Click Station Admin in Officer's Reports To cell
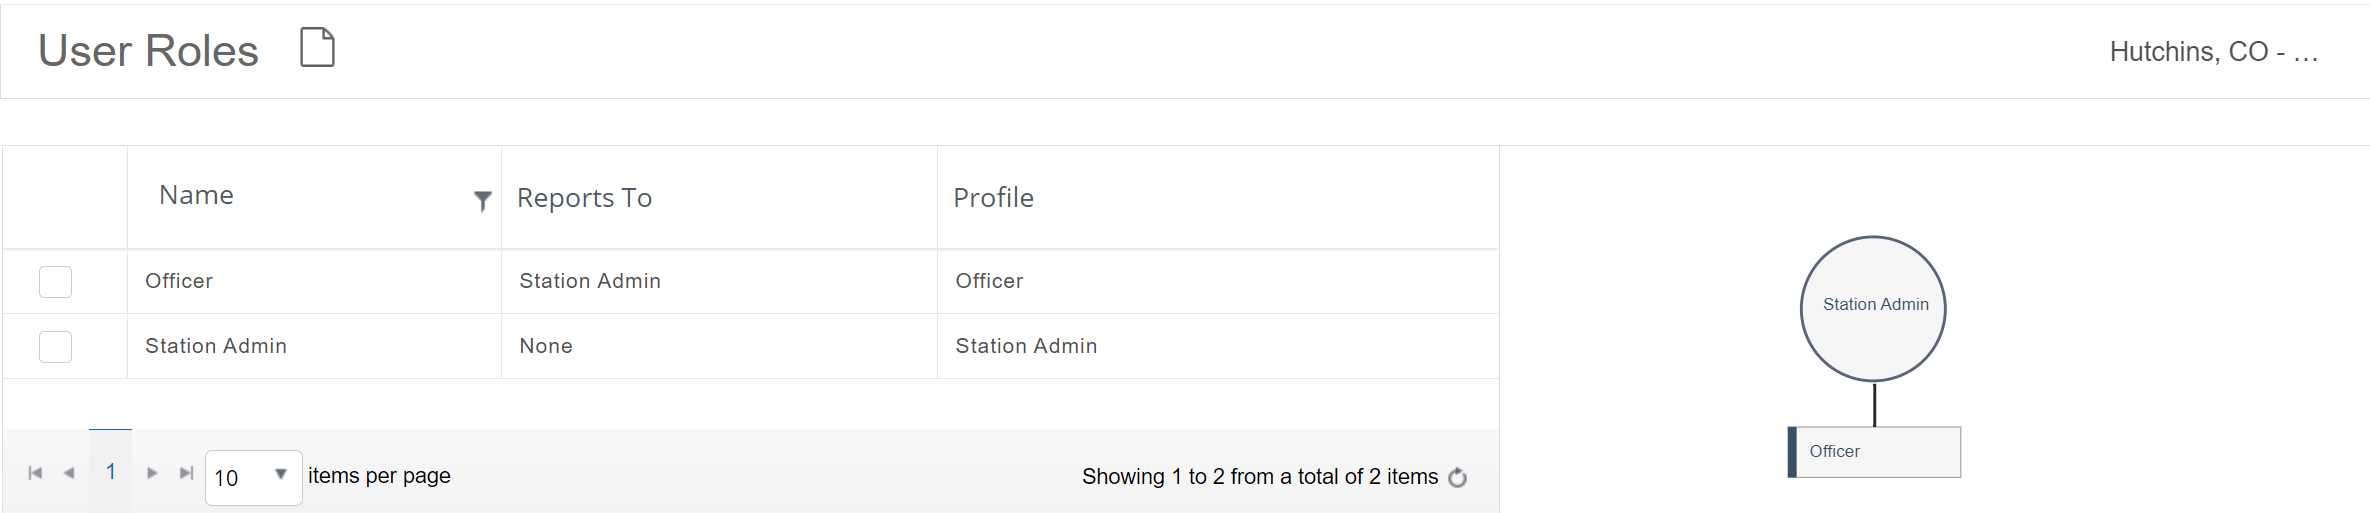Screen dimensions: 2370x513 (590, 281)
